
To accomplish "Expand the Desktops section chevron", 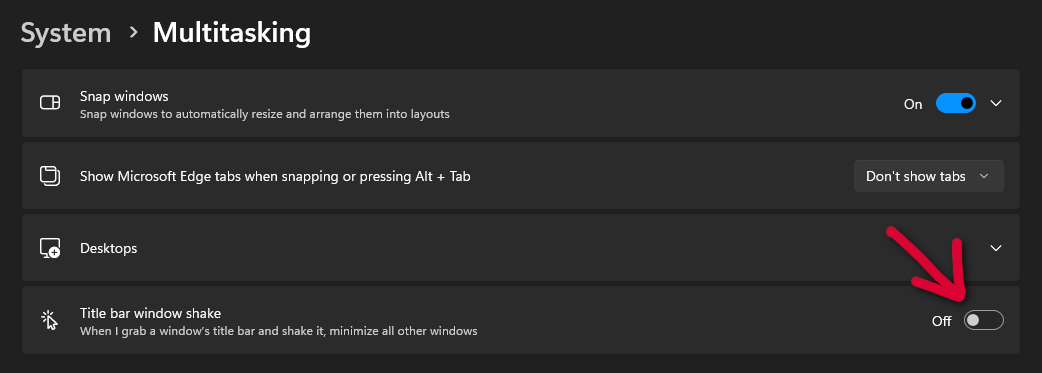I will (995, 248).
